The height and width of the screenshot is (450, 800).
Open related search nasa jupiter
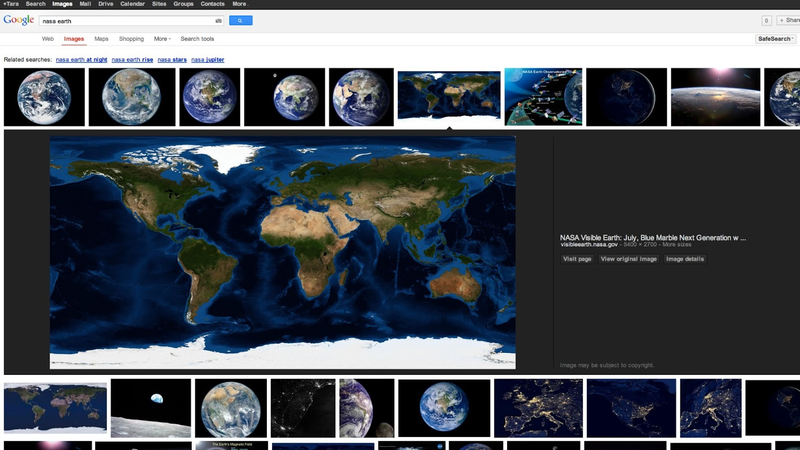point(208,60)
